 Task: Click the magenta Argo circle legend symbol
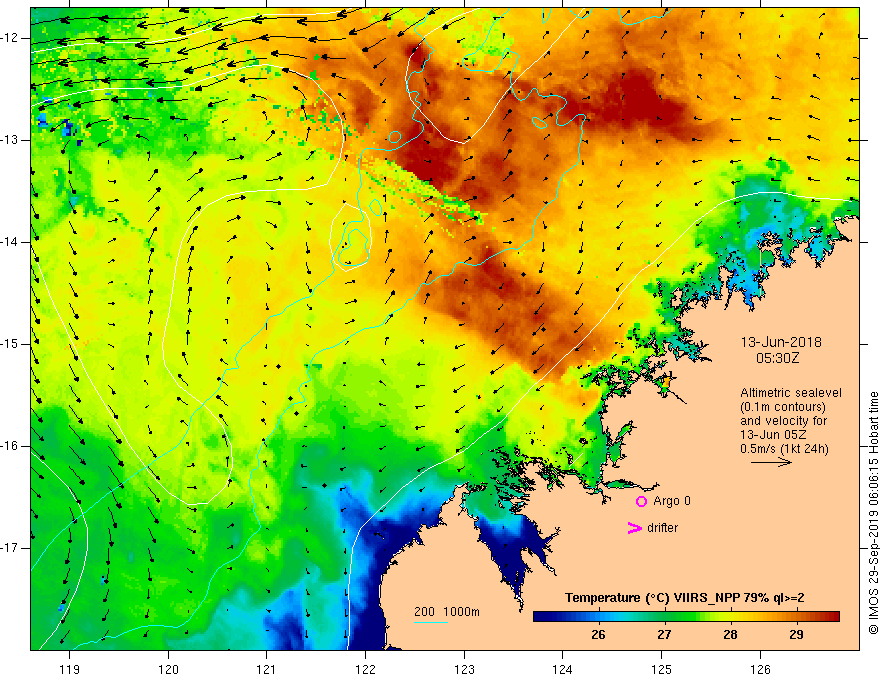tap(641, 501)
